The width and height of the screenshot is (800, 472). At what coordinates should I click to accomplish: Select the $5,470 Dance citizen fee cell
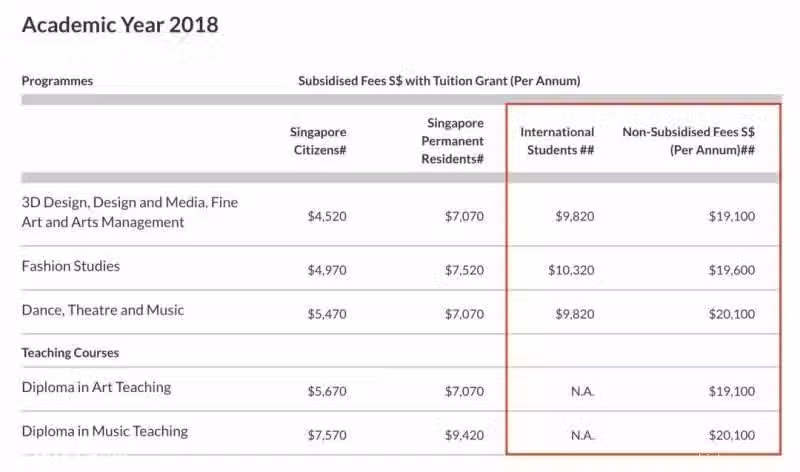pyautogui.click(x=327, y=314)
